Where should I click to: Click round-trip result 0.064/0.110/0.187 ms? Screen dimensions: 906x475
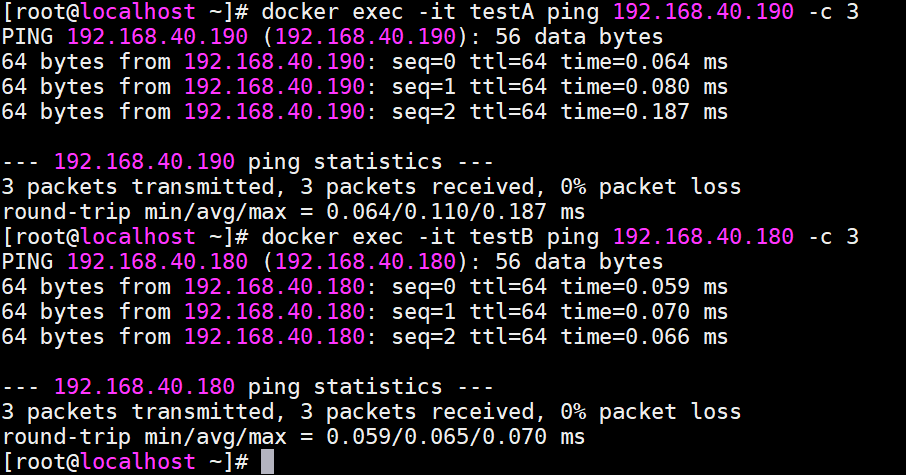point(436,212)
